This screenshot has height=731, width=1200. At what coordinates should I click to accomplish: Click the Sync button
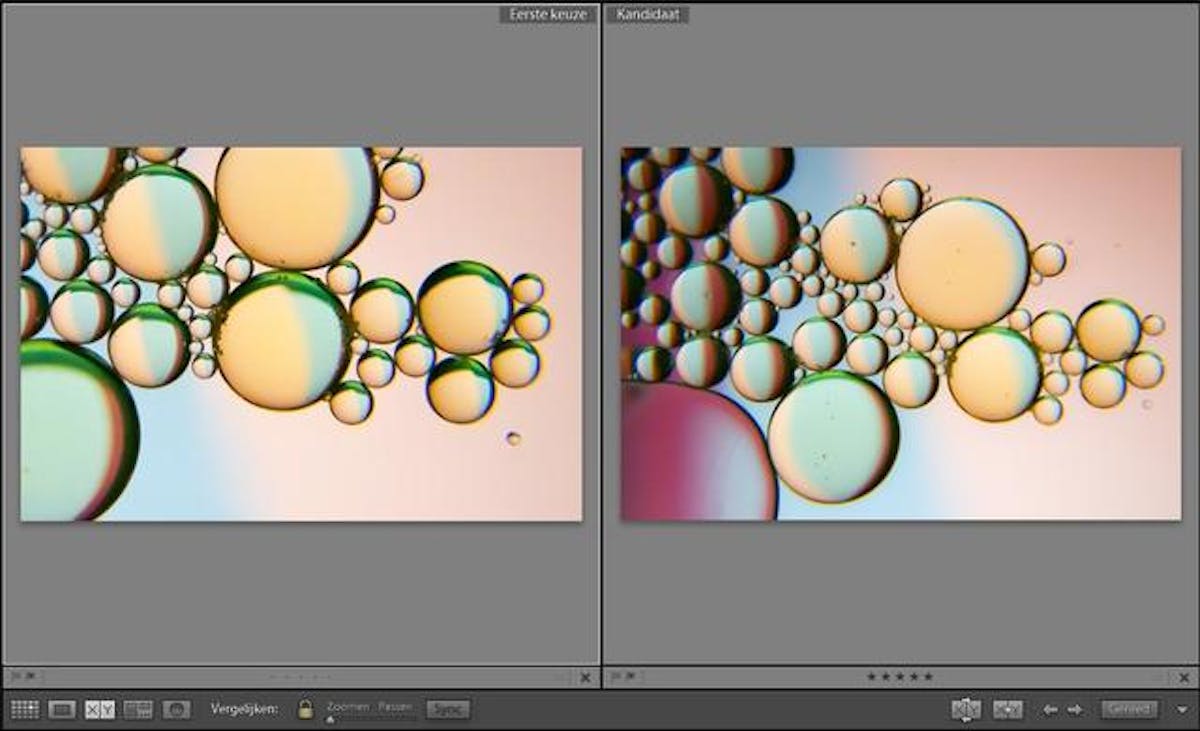click(448, 709)
